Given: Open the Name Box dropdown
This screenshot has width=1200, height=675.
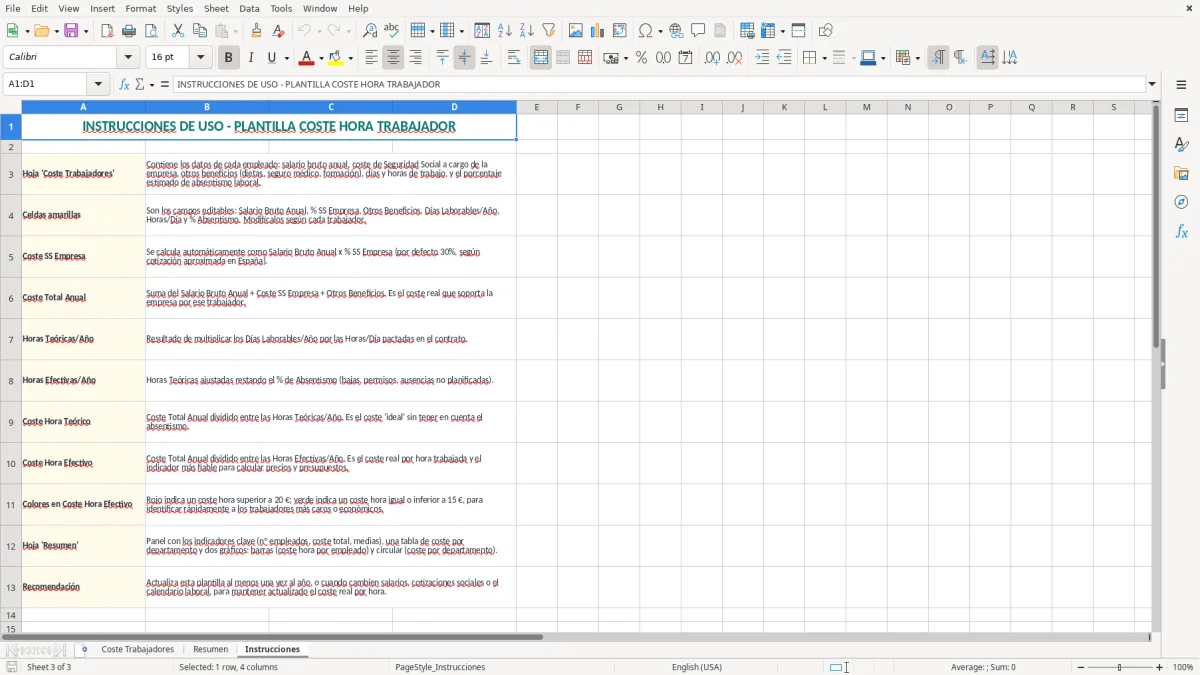Looking at the screenshot, I should [x=98, y=84].
